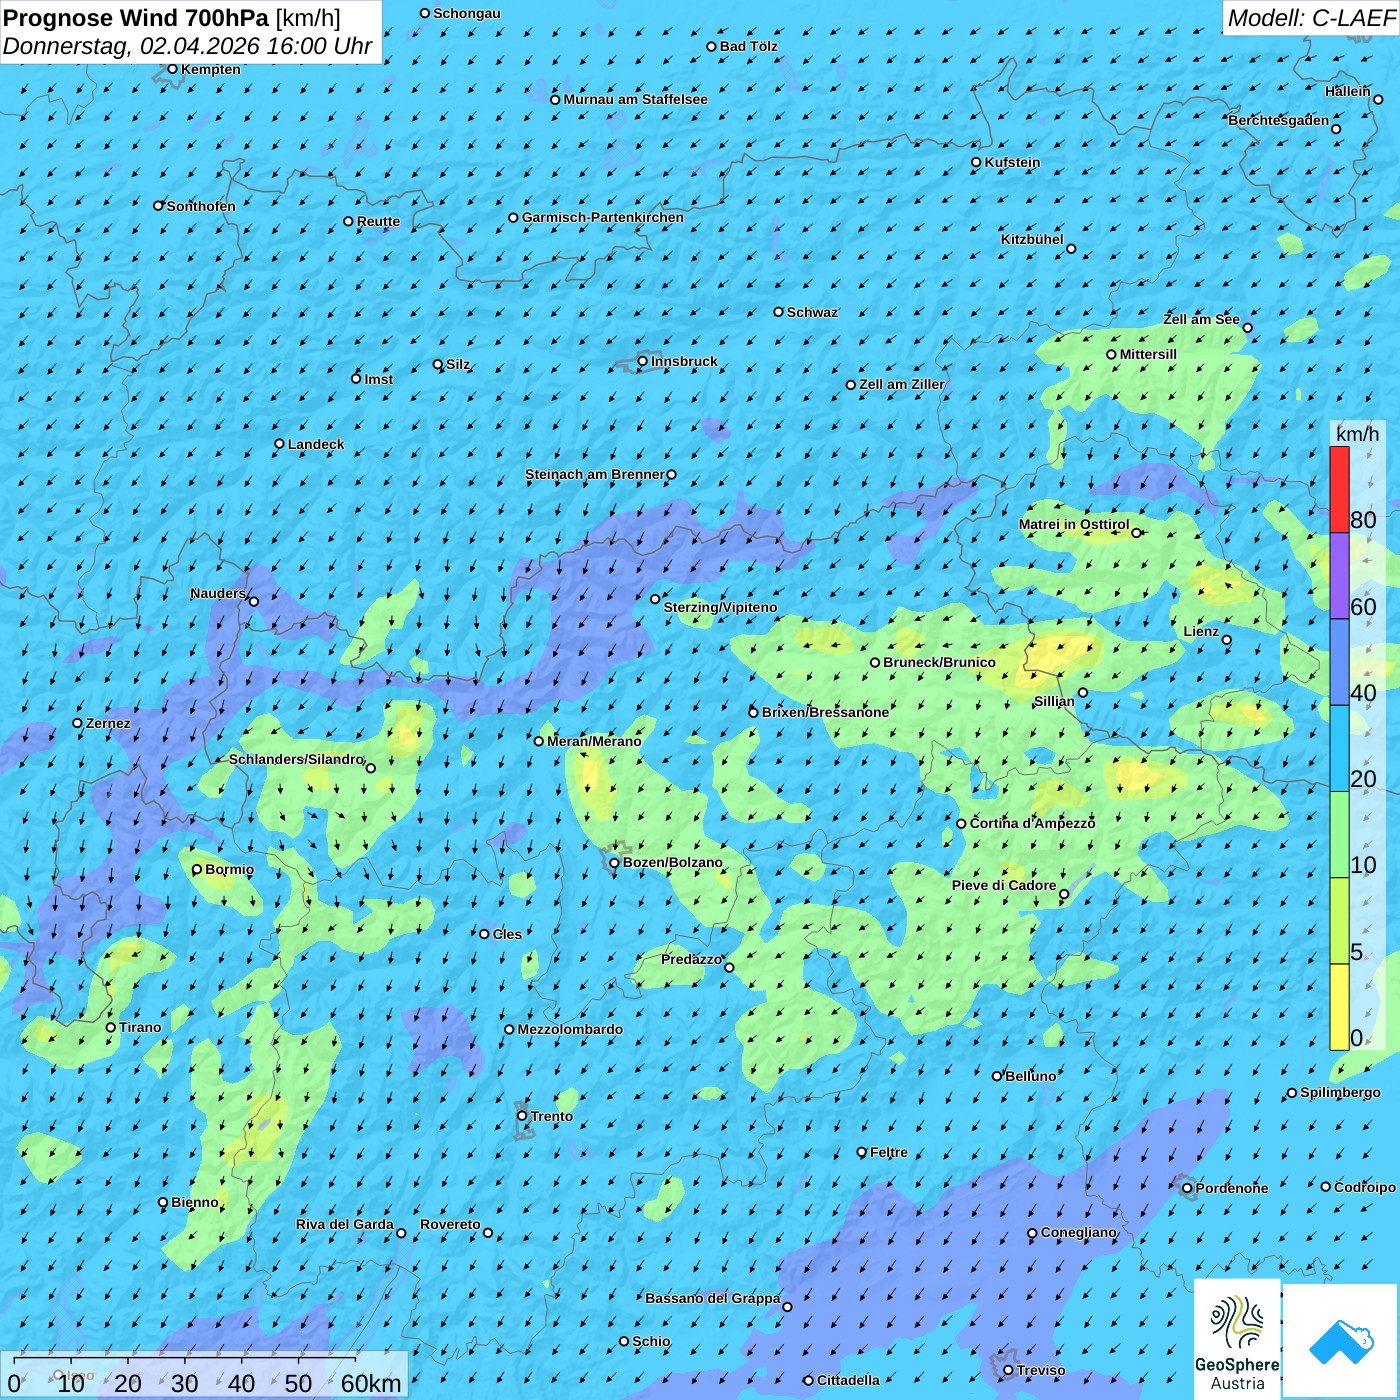Click the Predazzo city label
The image size is (1400, 1400).
tap(691, 959)
